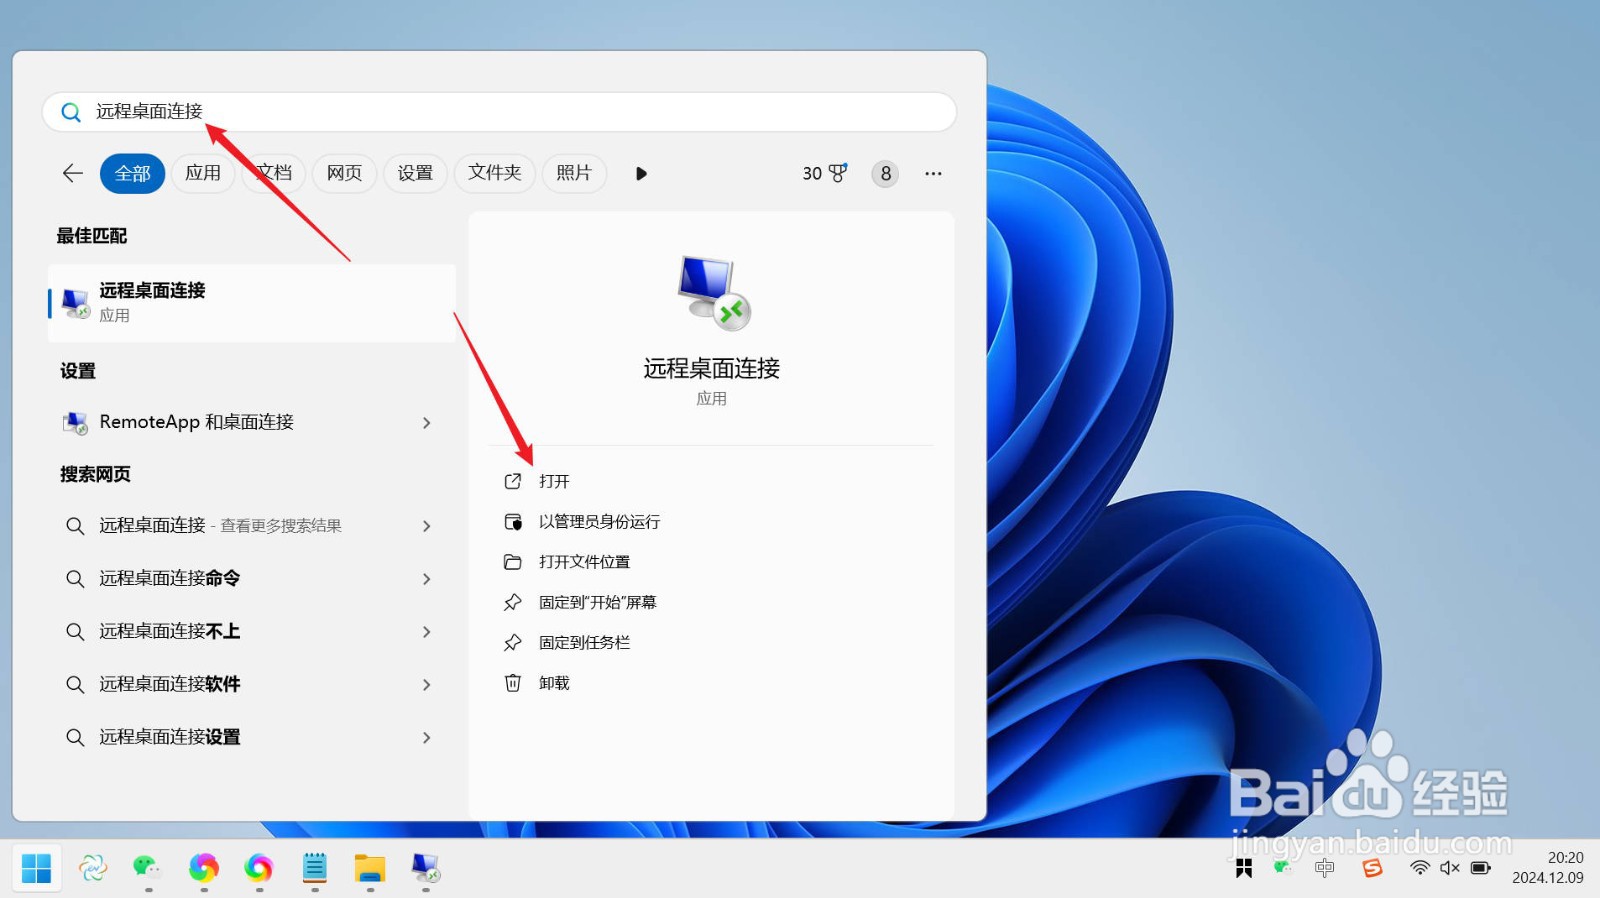Select the 文档 filter tab
The width and height of the screenshot is (1600, 898).
tap(274, 173)
